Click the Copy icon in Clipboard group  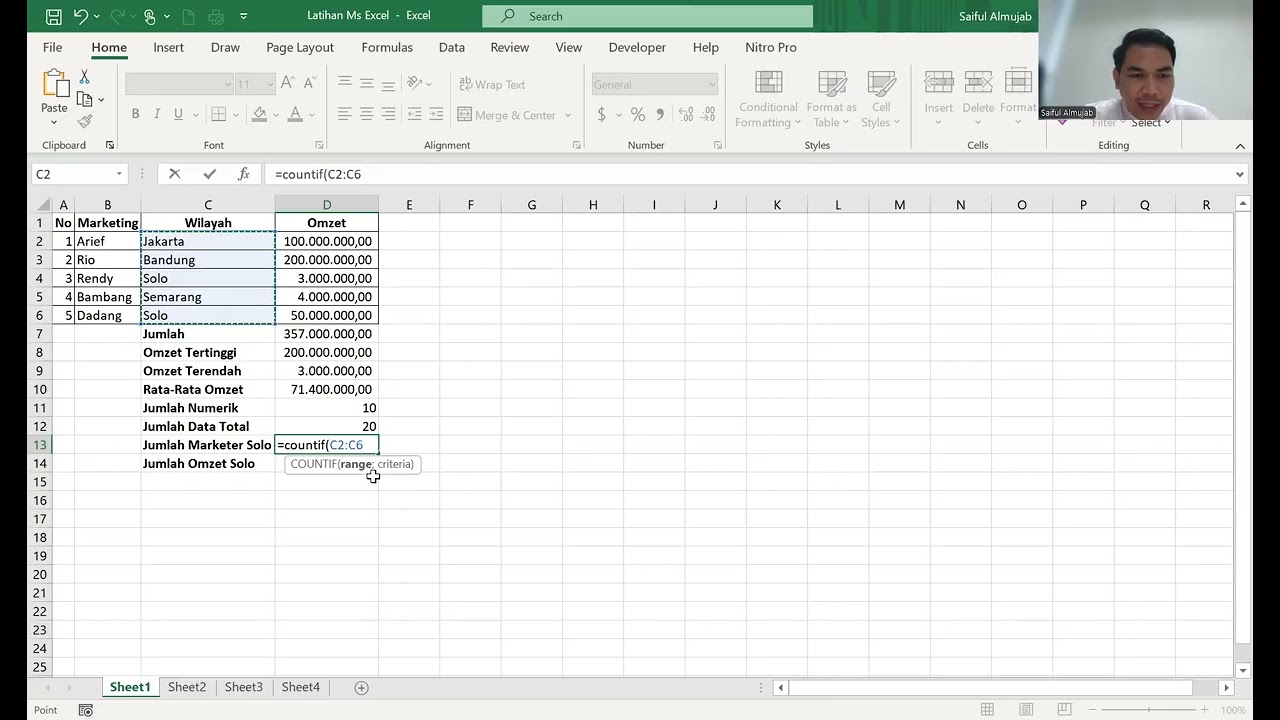(85, 99)
